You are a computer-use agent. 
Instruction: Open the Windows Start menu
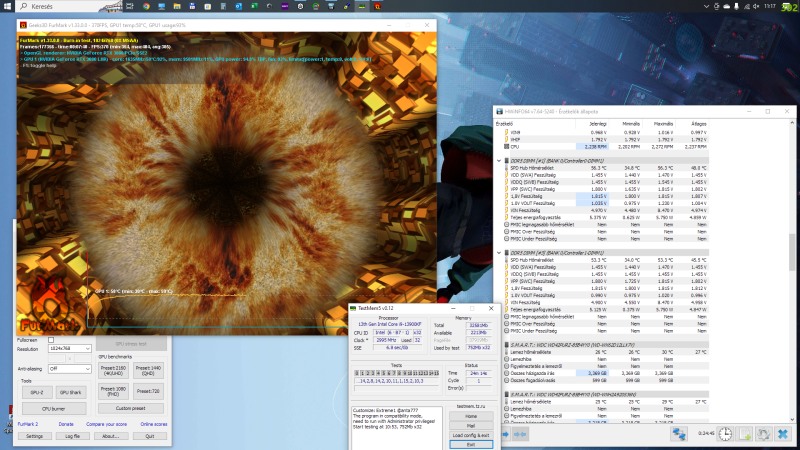coord(7,6)
